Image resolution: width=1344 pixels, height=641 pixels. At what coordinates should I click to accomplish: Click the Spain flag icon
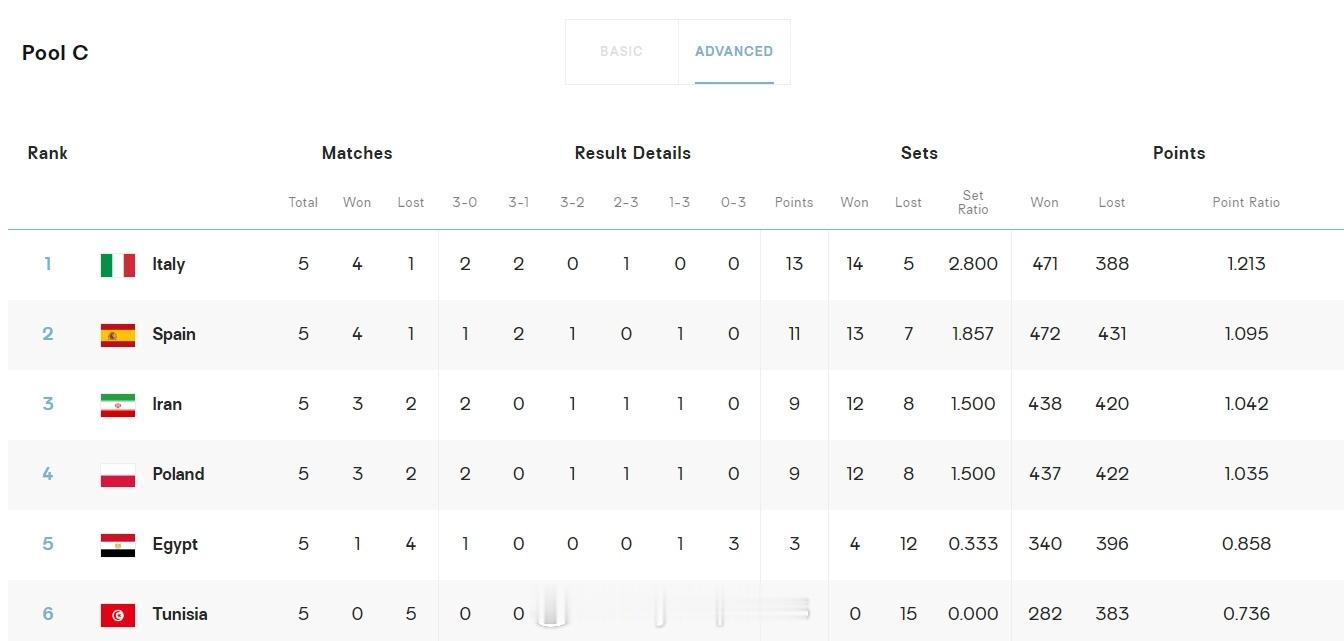tap(118, 335)
